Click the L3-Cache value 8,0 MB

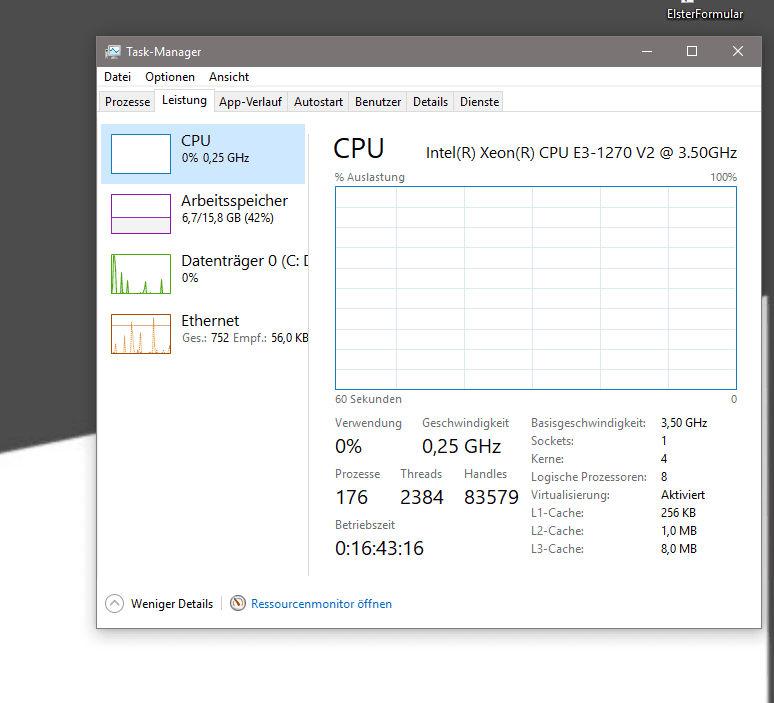pyautogui.click(x=679, y=549)
